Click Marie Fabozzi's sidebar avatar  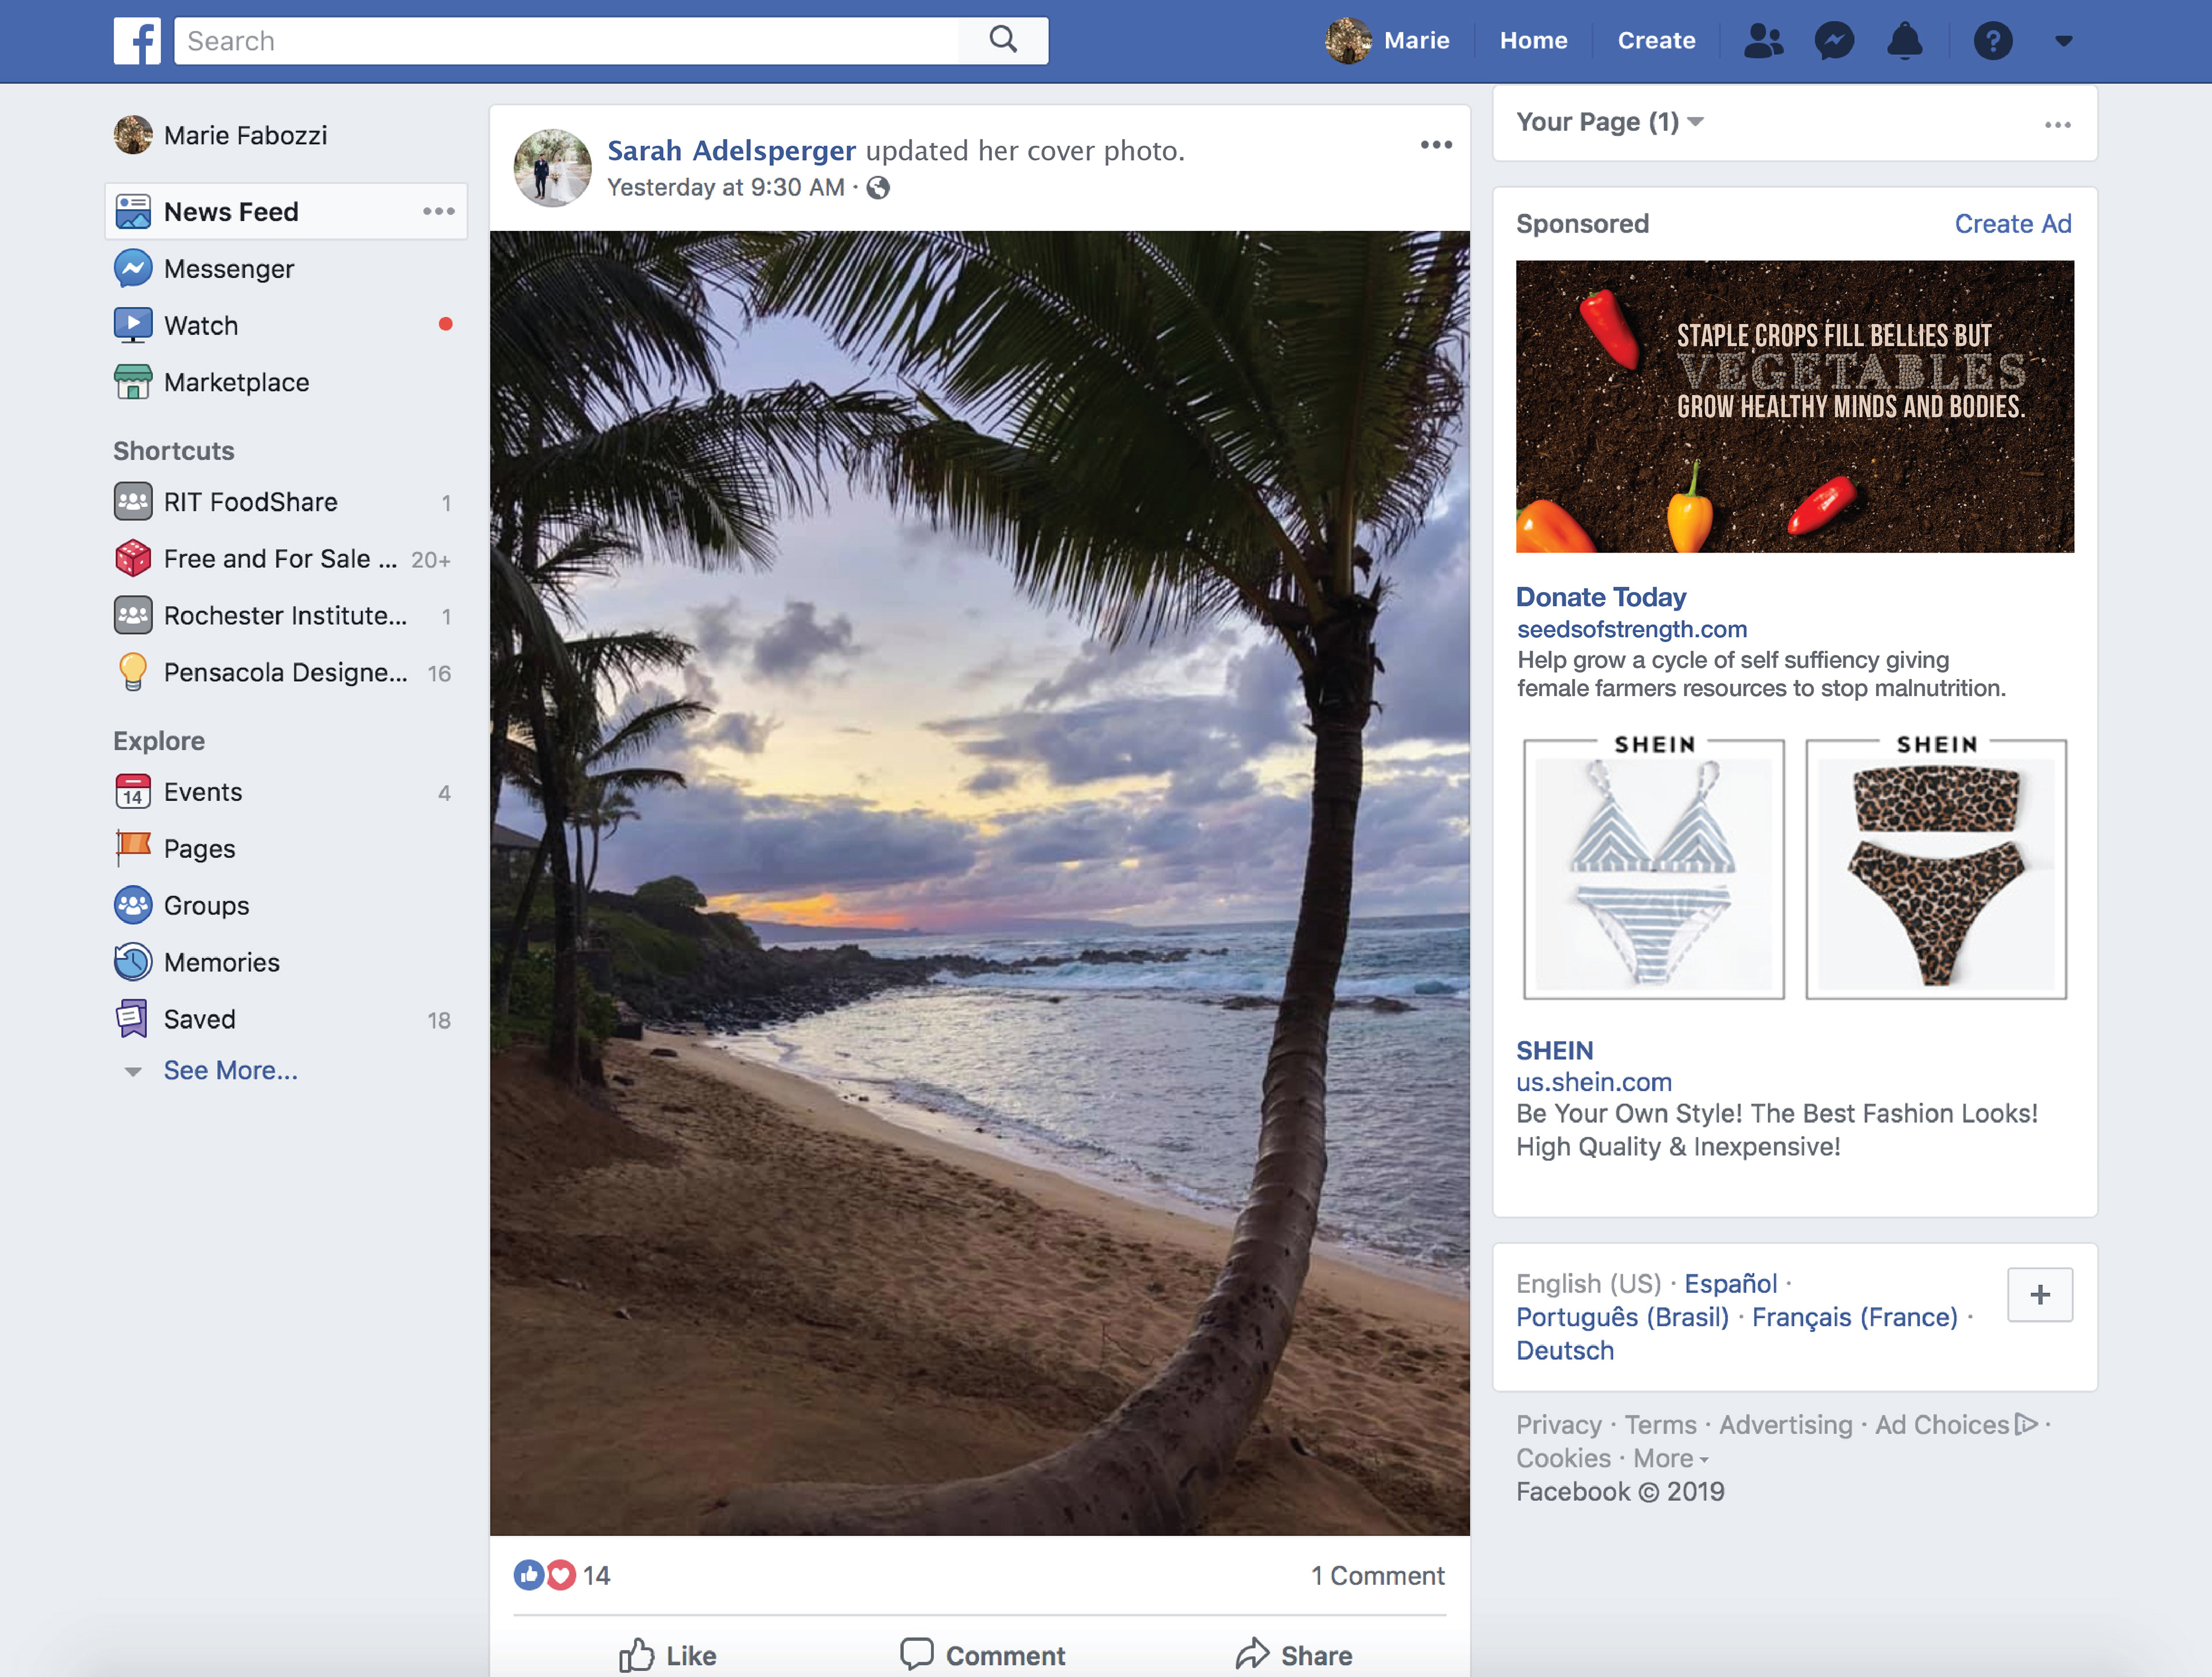pos(133,135)
